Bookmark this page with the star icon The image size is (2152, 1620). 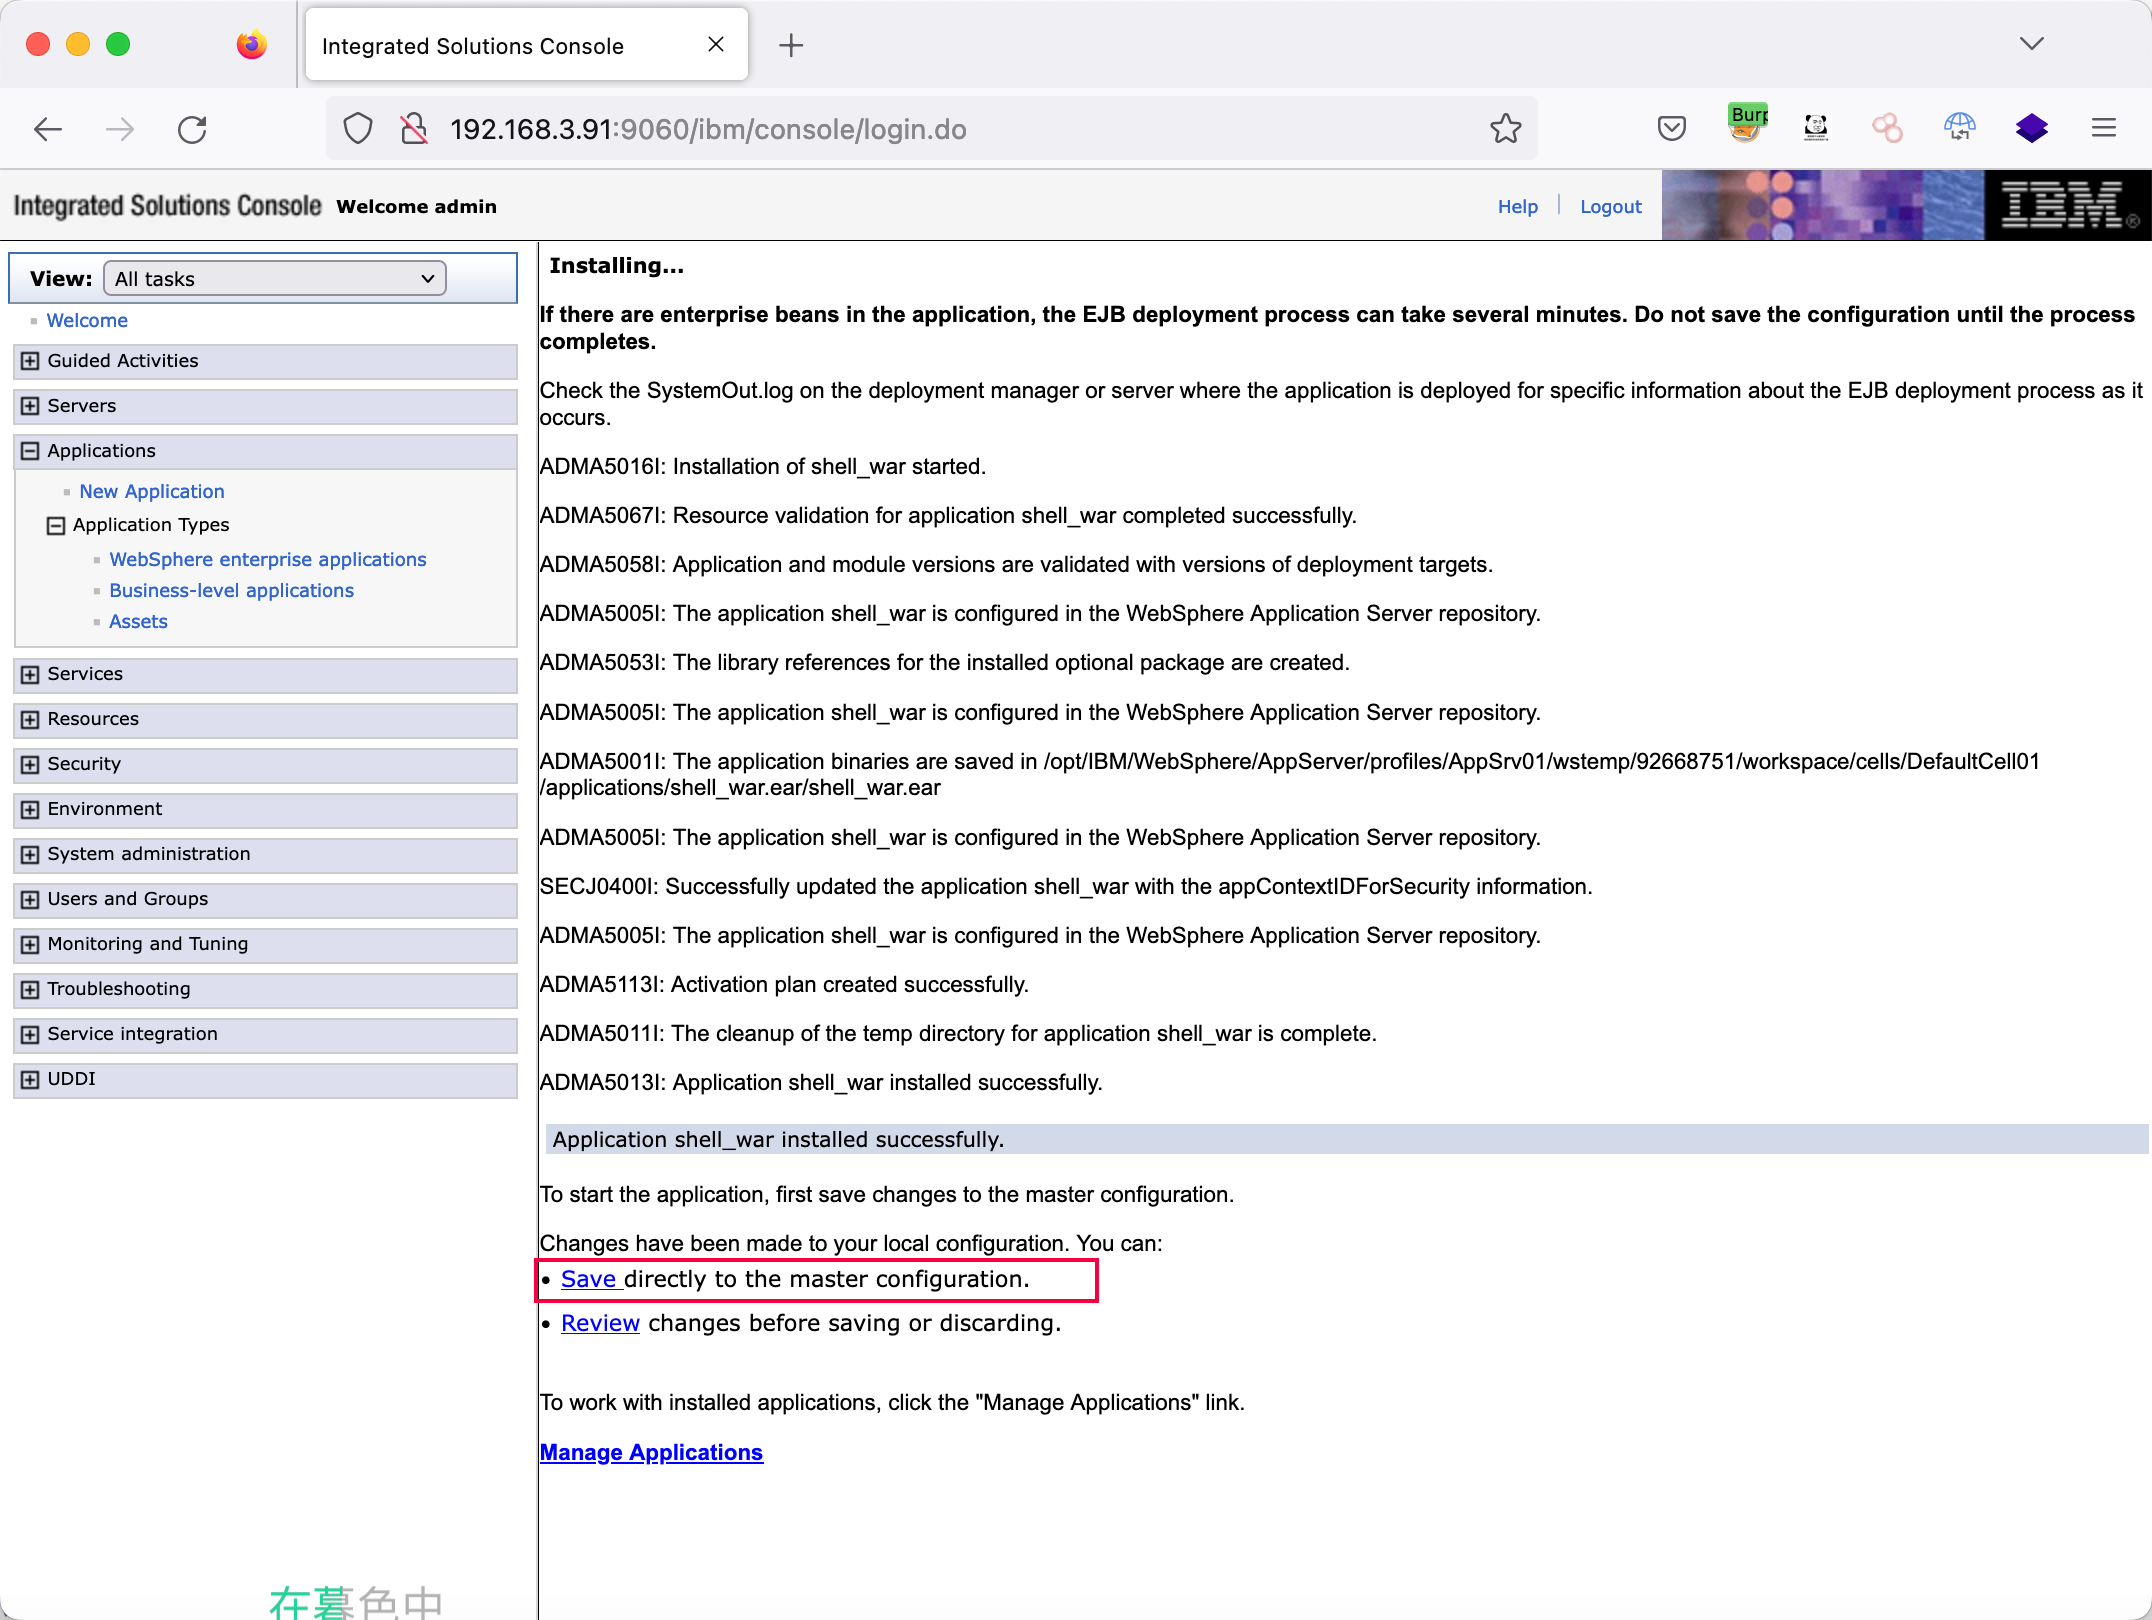click(x=1505, y=129)
